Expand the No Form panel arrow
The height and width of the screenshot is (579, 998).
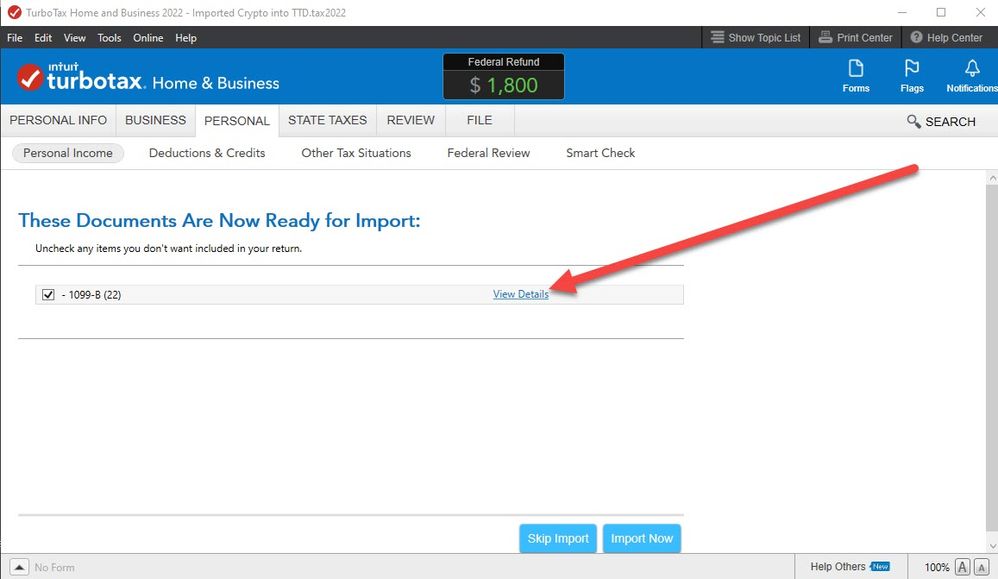[19, 567]
